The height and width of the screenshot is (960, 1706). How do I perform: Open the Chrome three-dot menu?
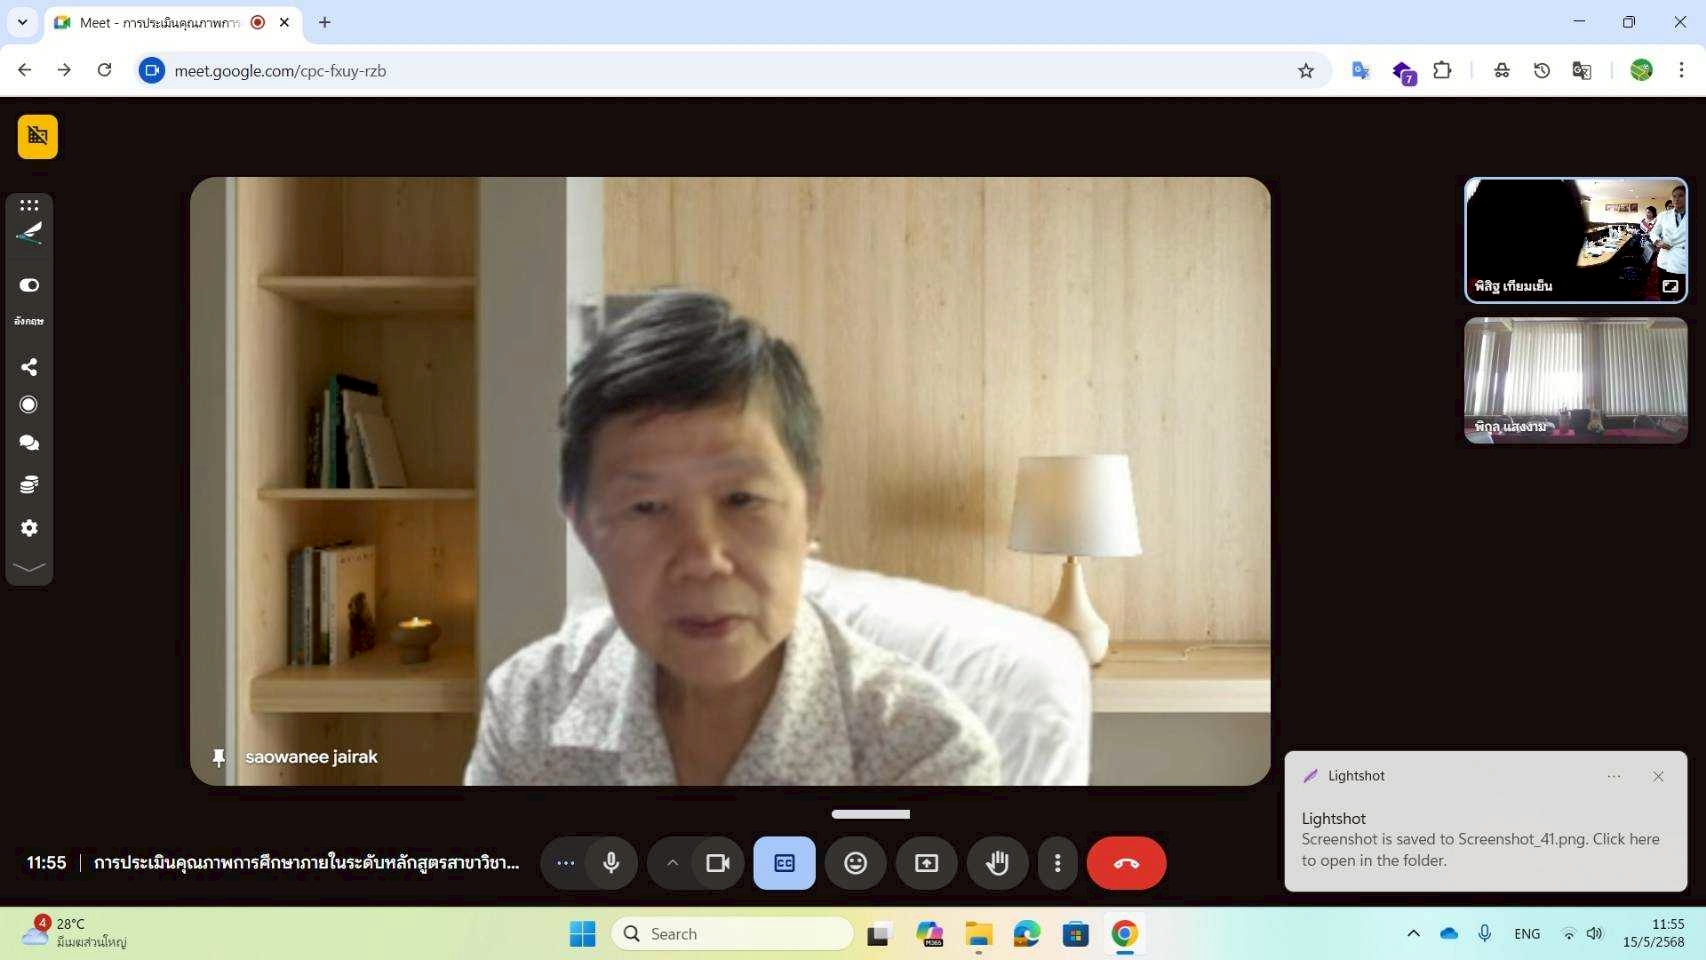1681,70
